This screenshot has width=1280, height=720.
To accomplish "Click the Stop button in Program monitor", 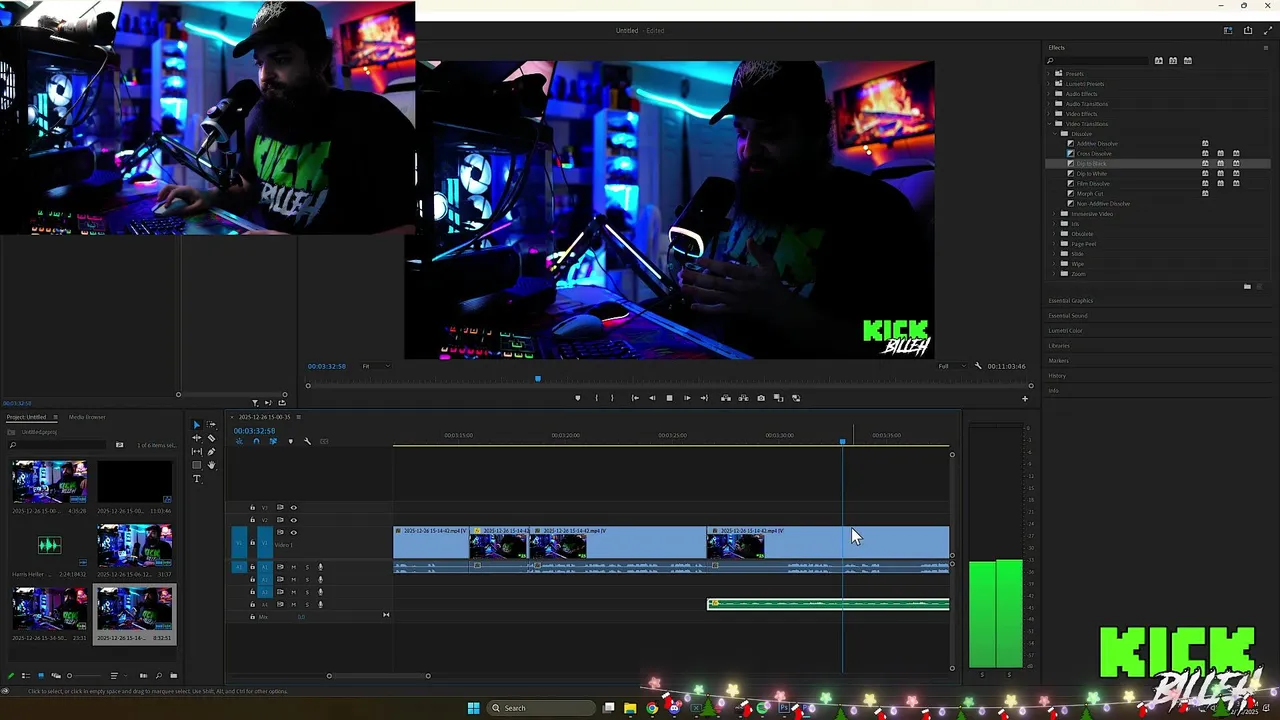I will point(669,398).
